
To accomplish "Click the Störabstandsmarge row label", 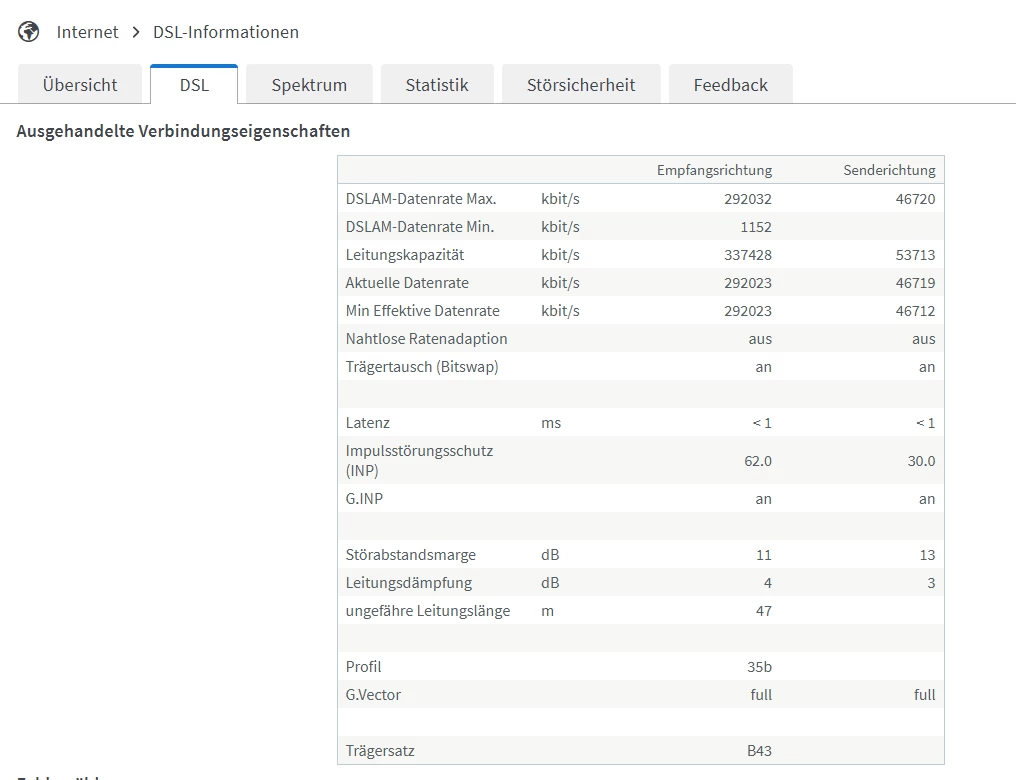I will point(410,555).
